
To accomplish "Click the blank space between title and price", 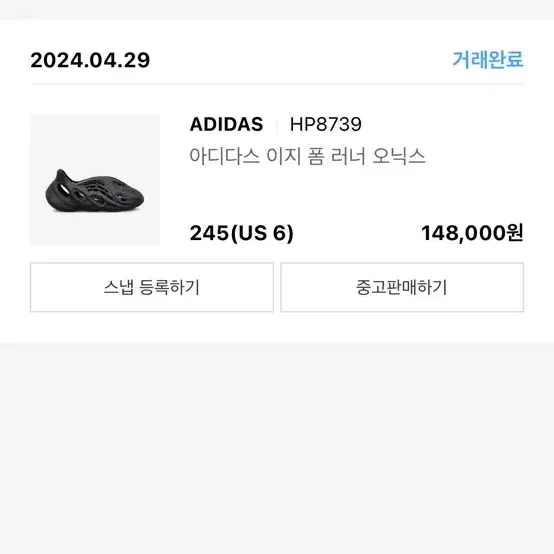I will point(356,194).
